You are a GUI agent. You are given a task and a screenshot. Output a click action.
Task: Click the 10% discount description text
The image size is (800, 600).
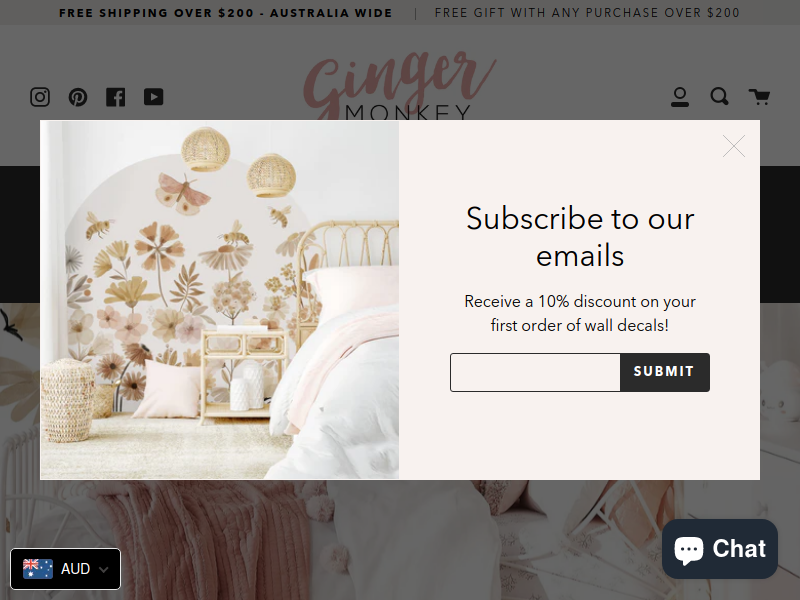coord(580,313)
